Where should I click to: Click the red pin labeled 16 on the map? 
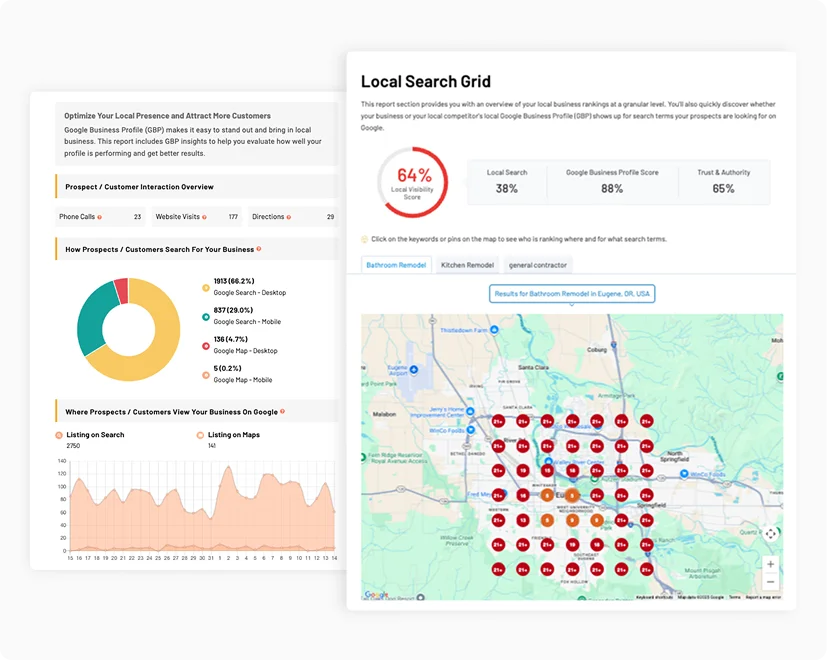[x=522, y=495]
